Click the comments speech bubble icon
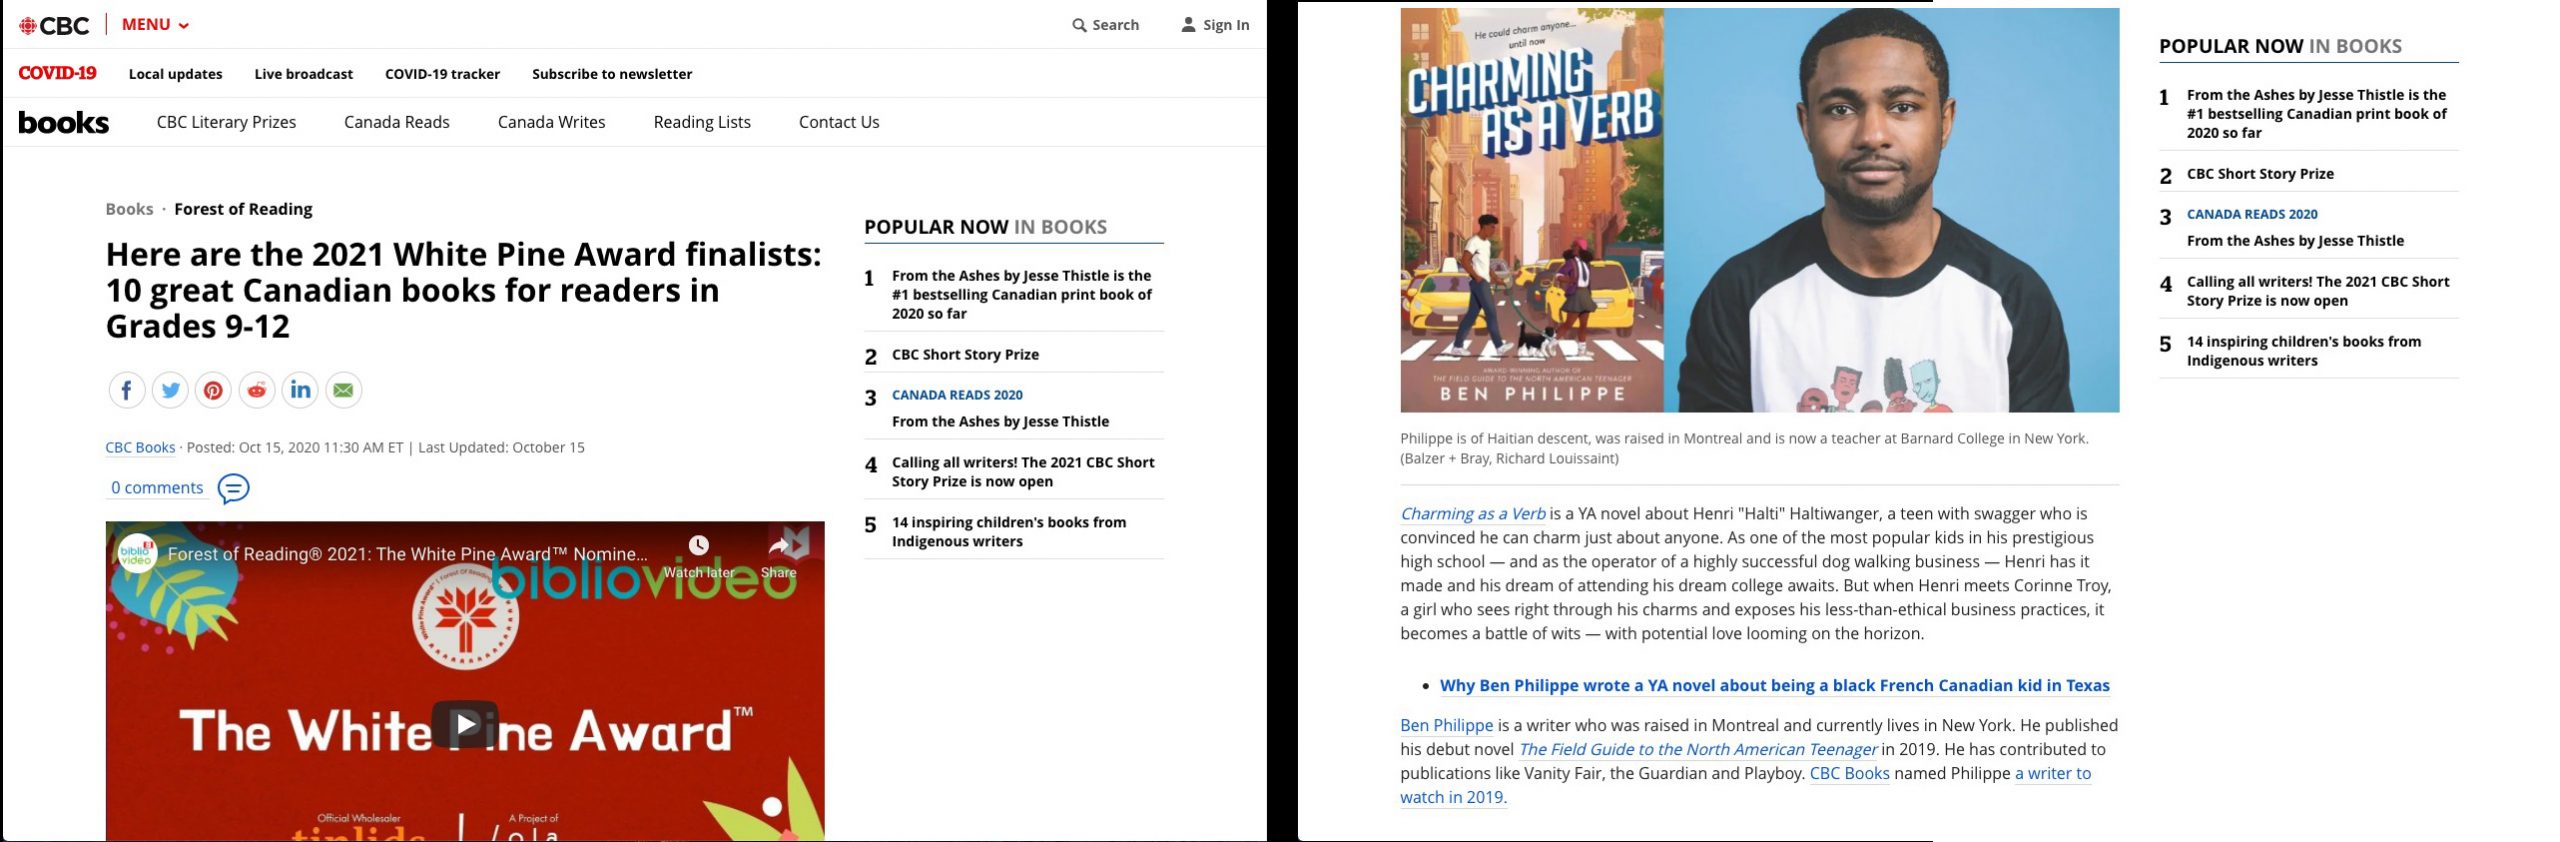This screenshot has width=2560, height=842. click(x=233, y=489)
